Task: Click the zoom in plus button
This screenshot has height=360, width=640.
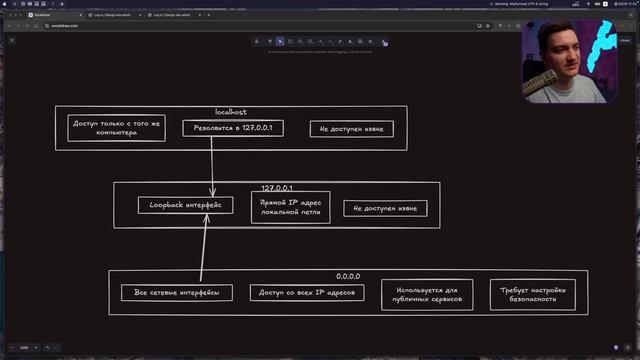Action: [36, 348]
